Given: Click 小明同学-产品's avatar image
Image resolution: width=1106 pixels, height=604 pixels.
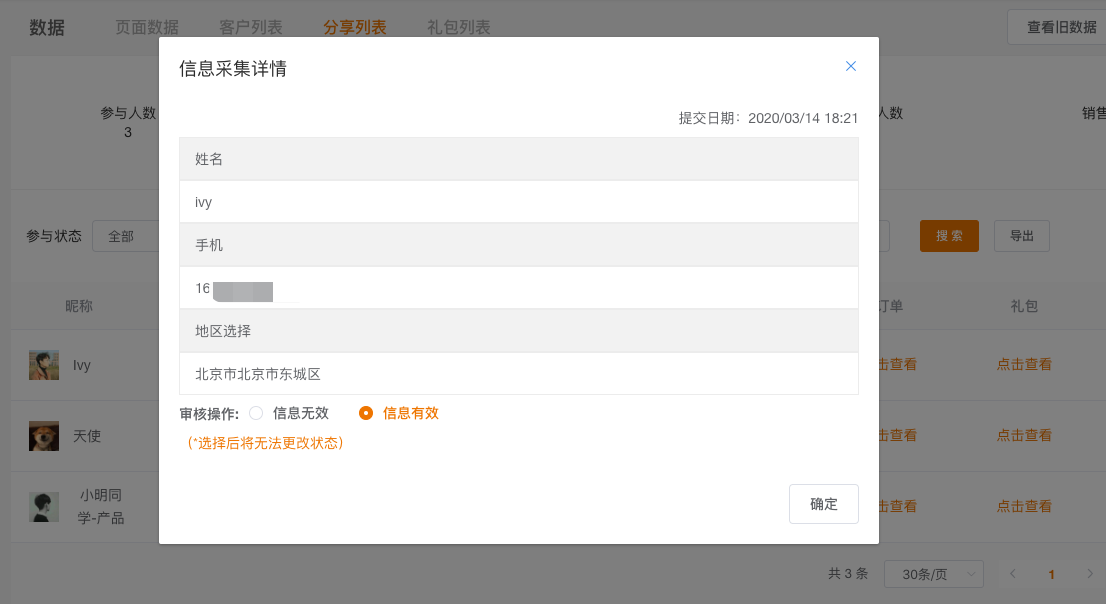Looking at the screenshot, I should click(44, 507).
